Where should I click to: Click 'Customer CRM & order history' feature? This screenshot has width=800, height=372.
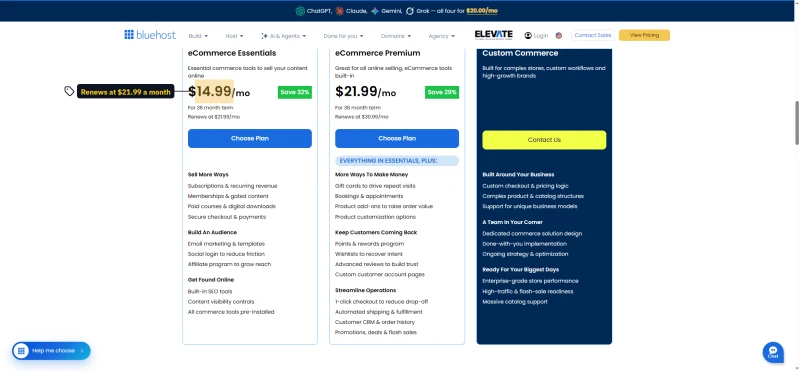375,322
